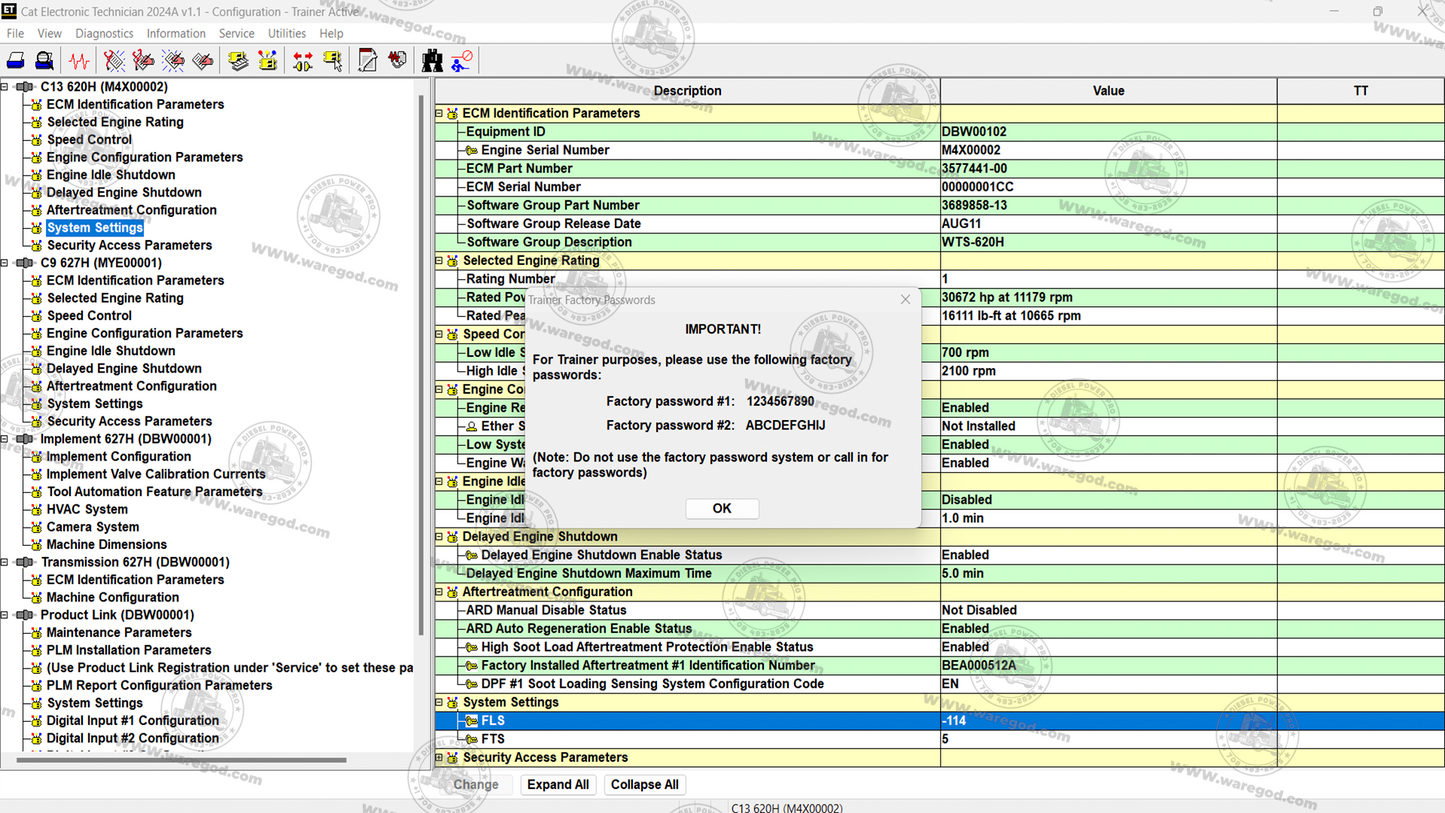Image resolution: width=1445 pixels, height=813 pixels.
Task: Collapse the System Settings group in table
Action: click(439, 703)
